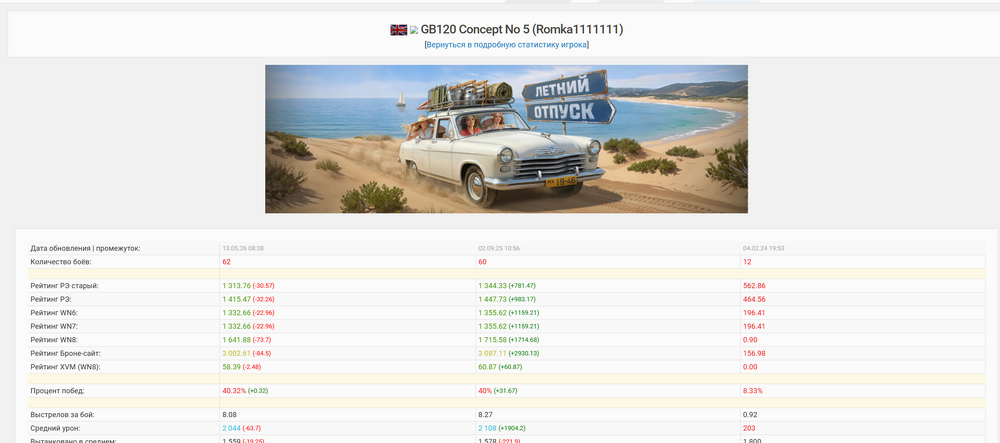Image resolution: width=1000 pixels, height=443 pixels.
Task: Select value '3 087.11 (+2930.13)'
Action: click(510, 353)
